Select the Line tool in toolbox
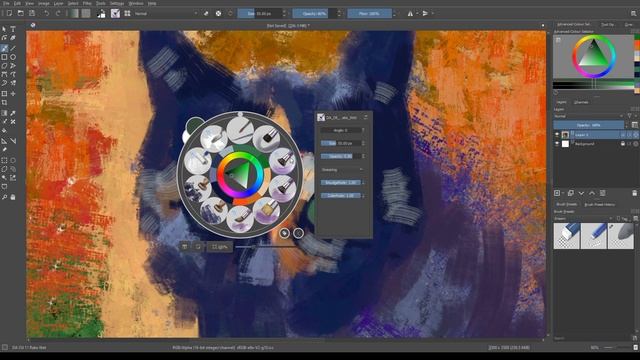 (13, 48)
